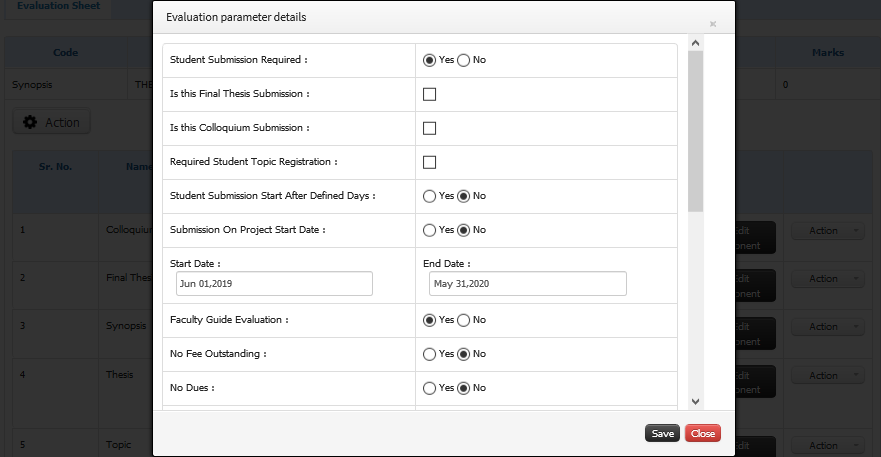Viewport: 881px width, 457px height.
Task: Choose Yes for No Fee Outstanding
Action: 429,354
